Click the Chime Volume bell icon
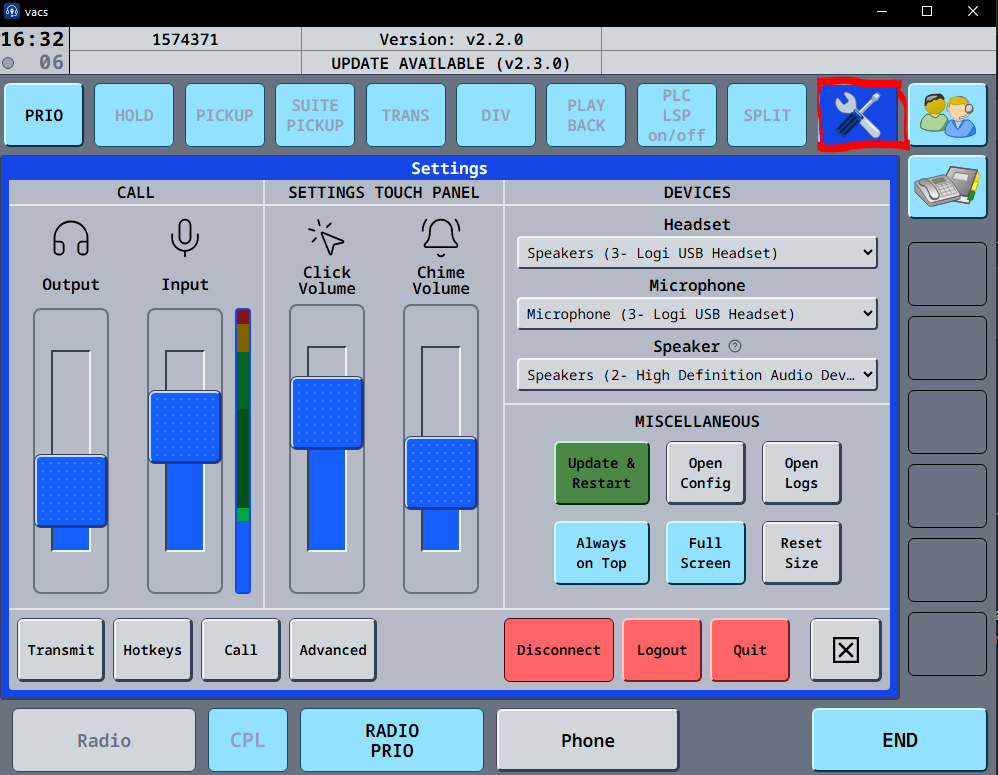Image resolution: width=998 pixels, height=775 pixels. (440, 237)
